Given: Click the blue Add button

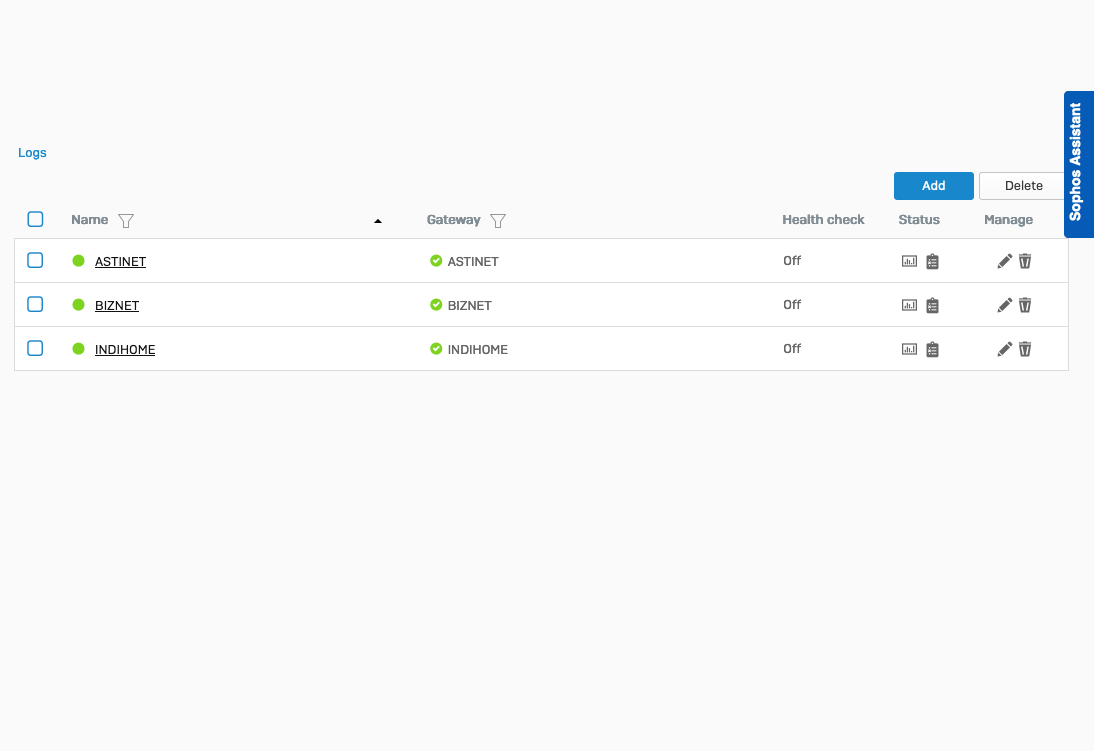Looking at the screenshot, I should click(x=934, y=186).
